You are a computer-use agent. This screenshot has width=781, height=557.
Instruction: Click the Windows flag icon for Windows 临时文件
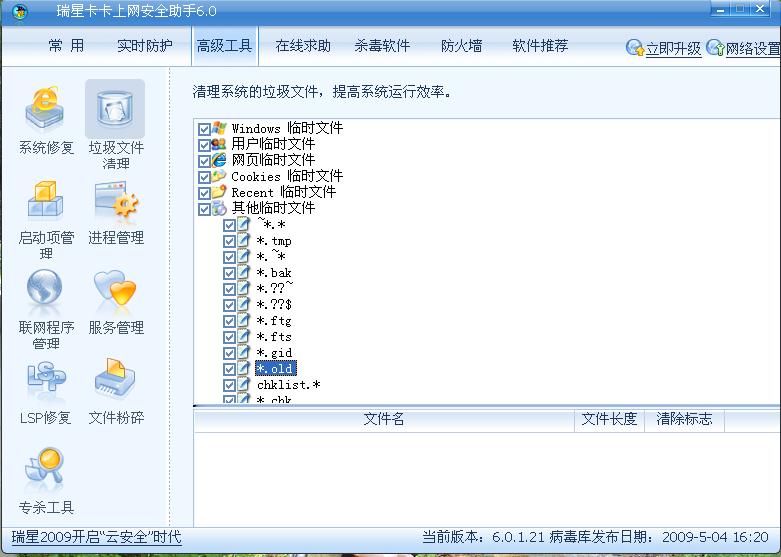(219, 128)
